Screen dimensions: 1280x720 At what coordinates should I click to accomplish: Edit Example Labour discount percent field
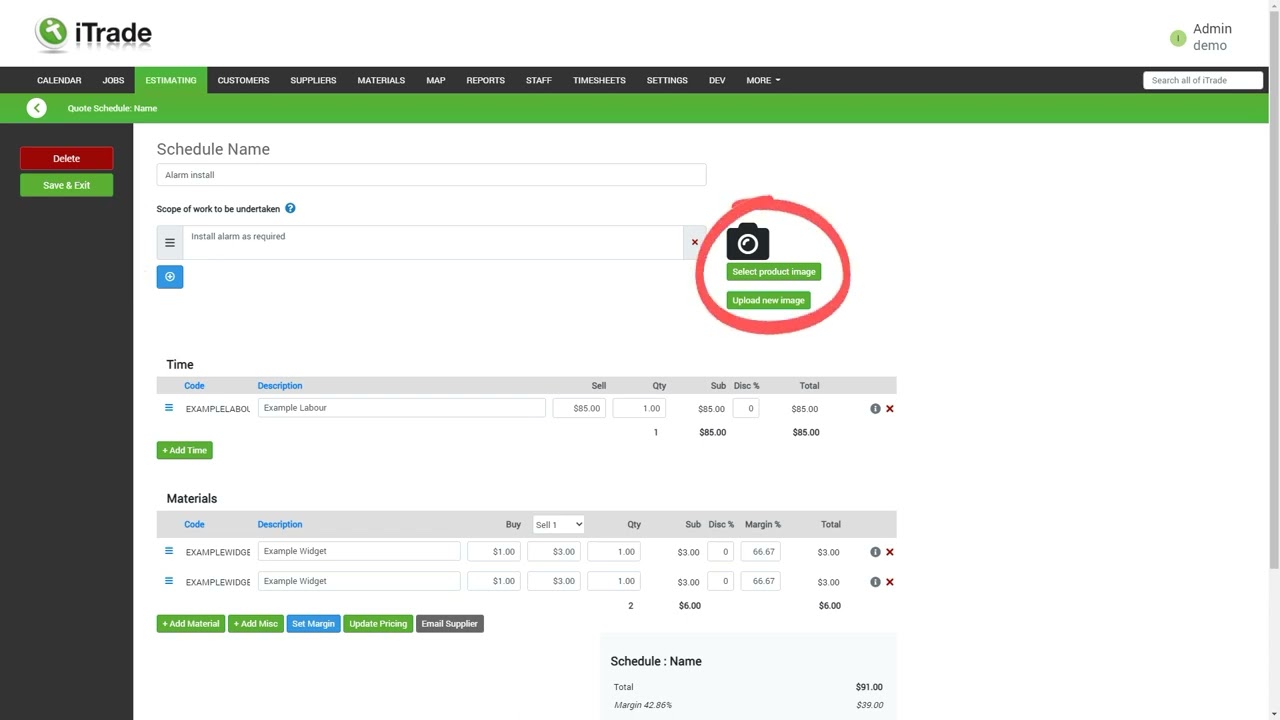pyautogui.click(x=746, y=408)
